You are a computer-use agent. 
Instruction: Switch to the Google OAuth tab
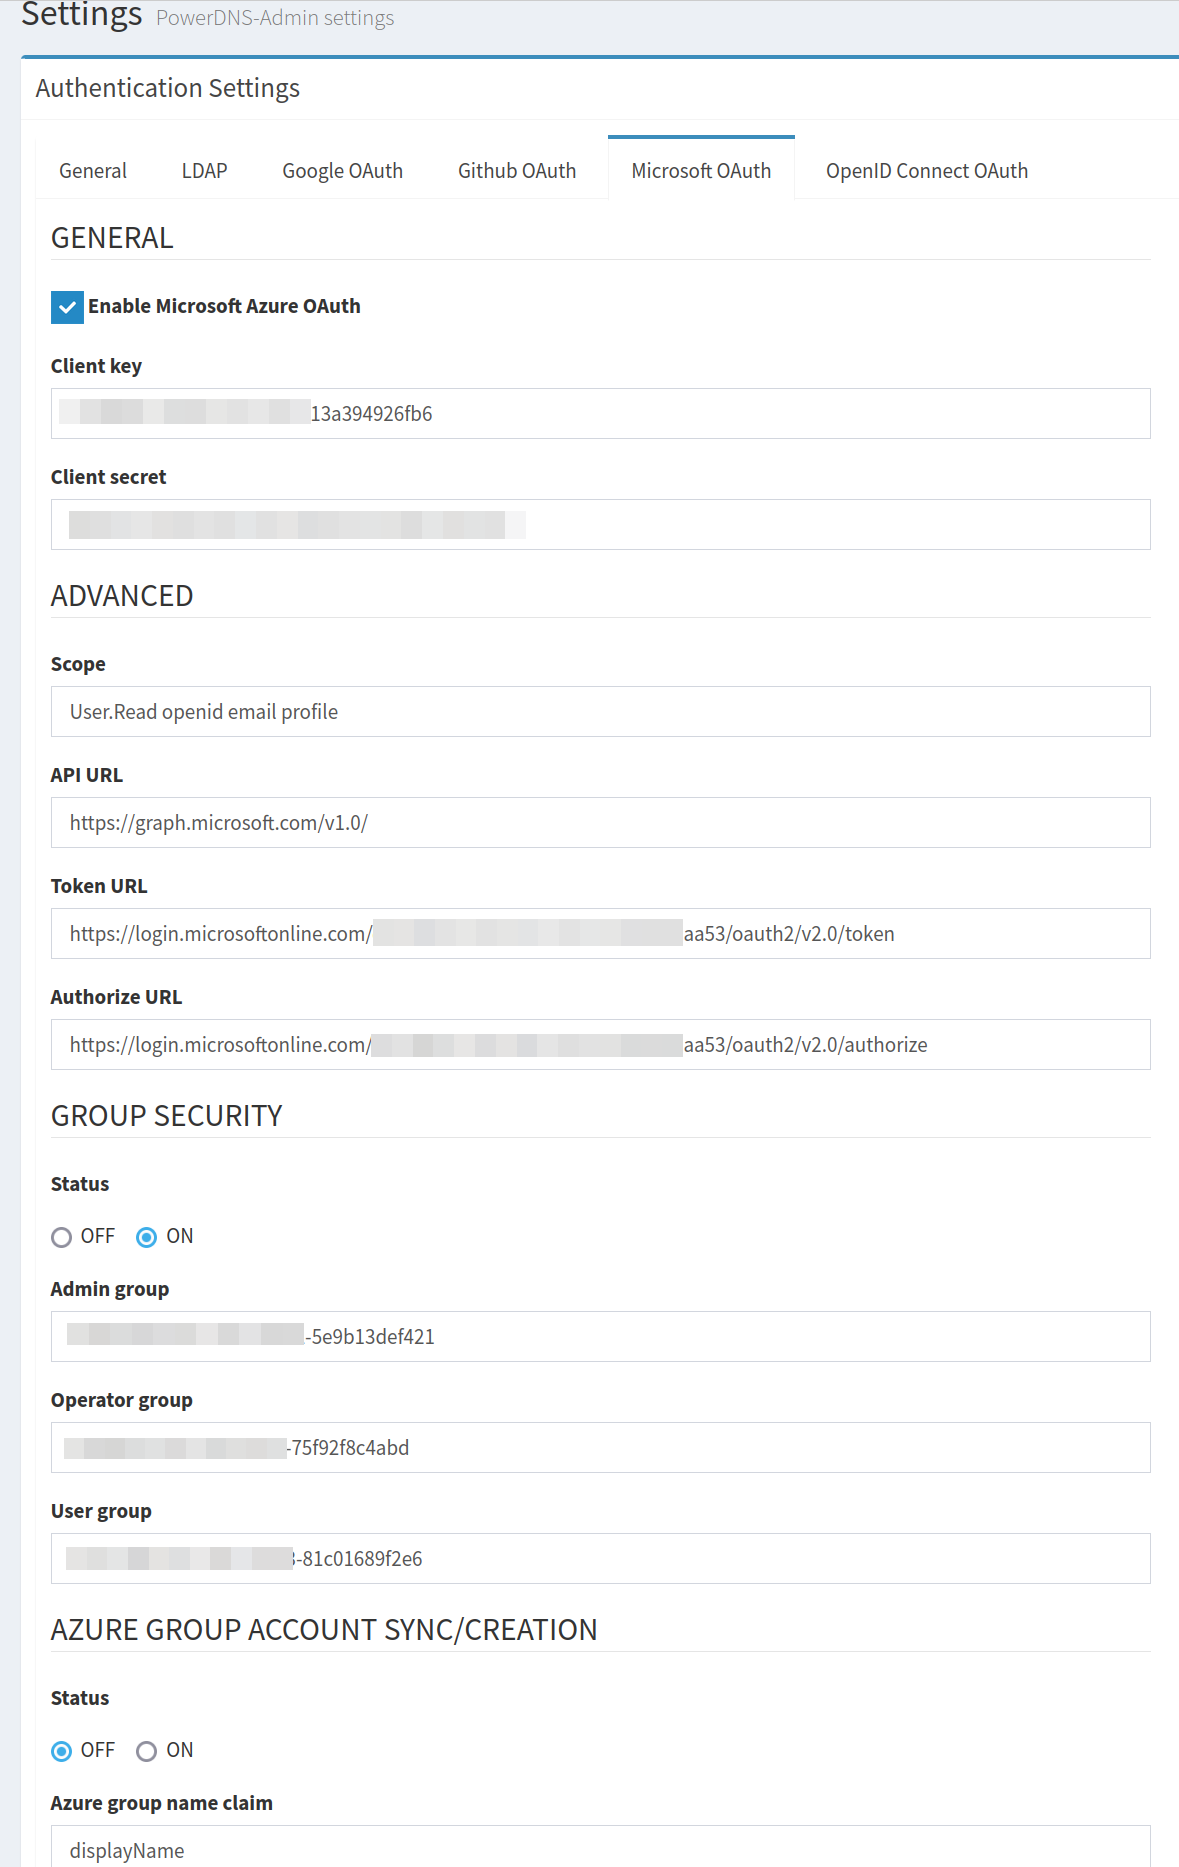tap(342, 170)
